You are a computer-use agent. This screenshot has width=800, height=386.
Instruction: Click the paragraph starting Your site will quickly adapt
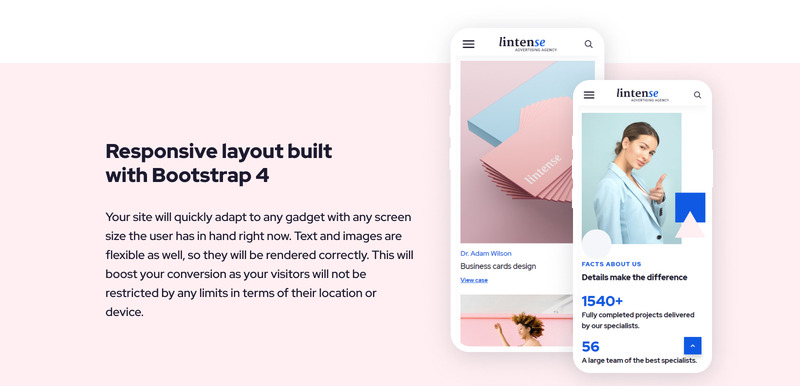click(x=259, y=264)
